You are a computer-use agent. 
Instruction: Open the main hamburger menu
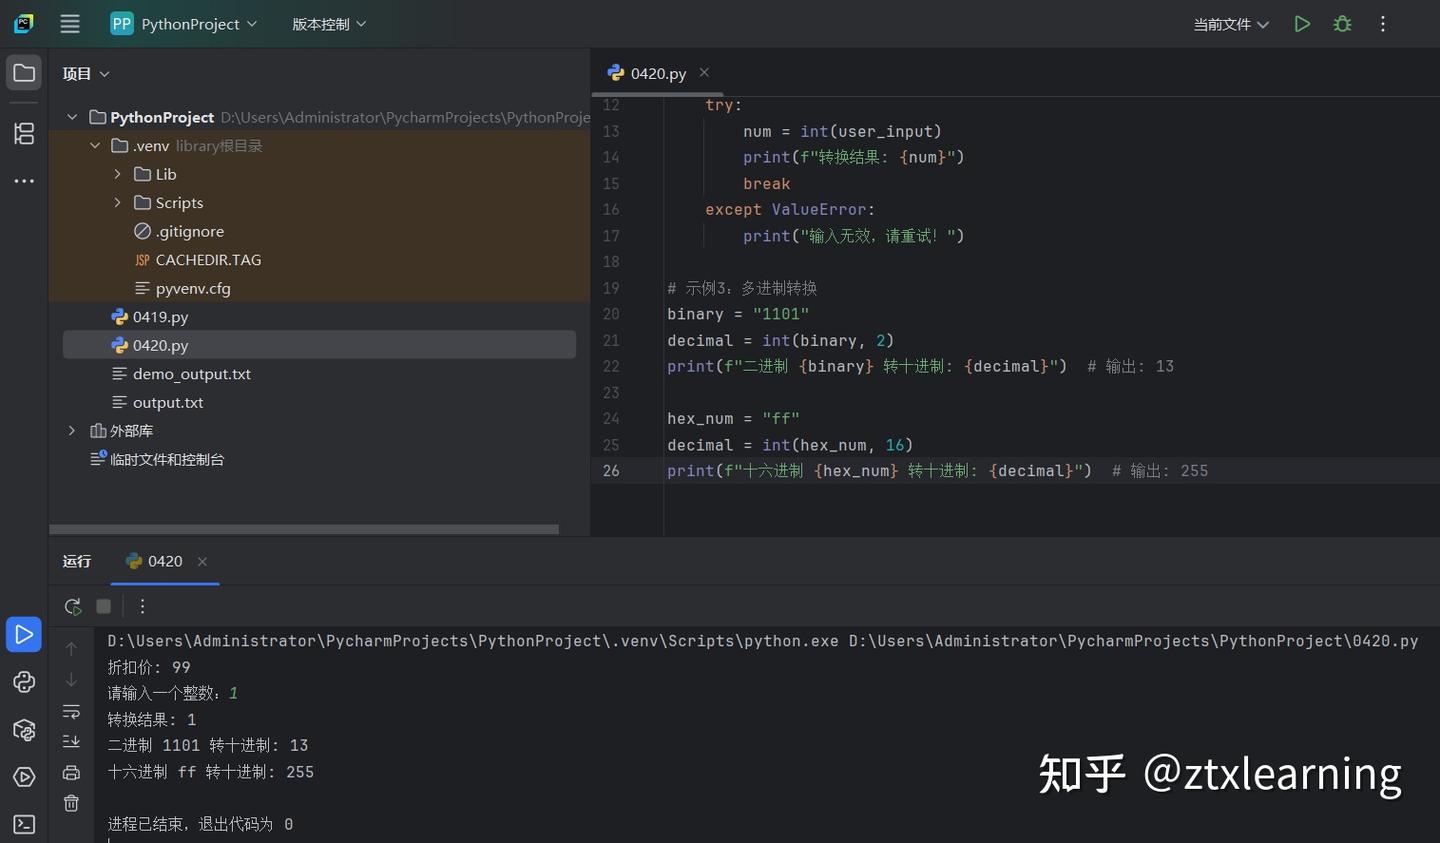[70, 24]
